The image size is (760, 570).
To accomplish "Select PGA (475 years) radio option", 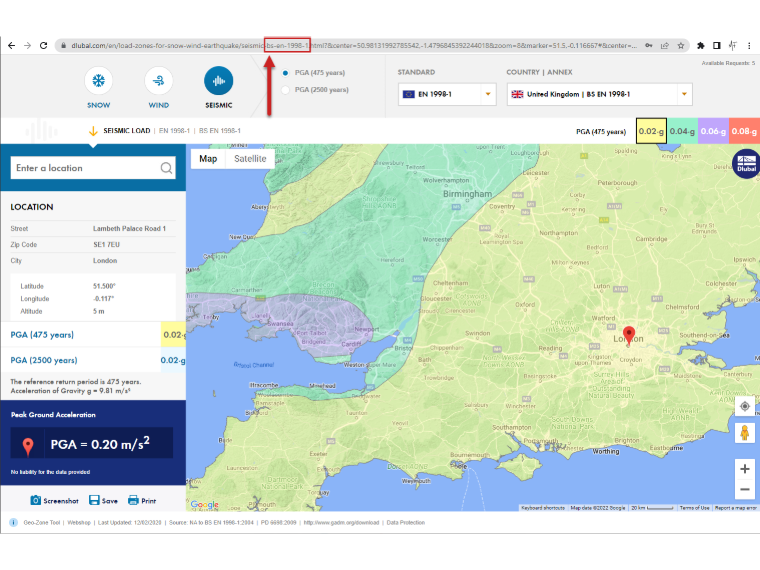I will [285, 73].
